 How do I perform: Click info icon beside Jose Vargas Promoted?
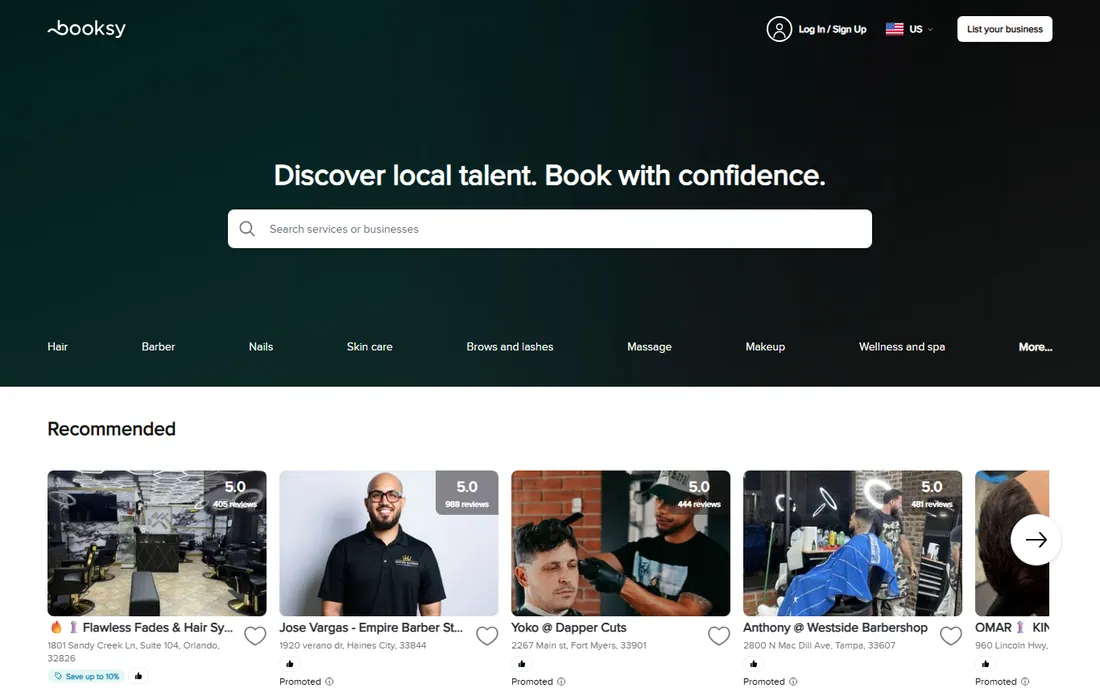click(330, 682)
